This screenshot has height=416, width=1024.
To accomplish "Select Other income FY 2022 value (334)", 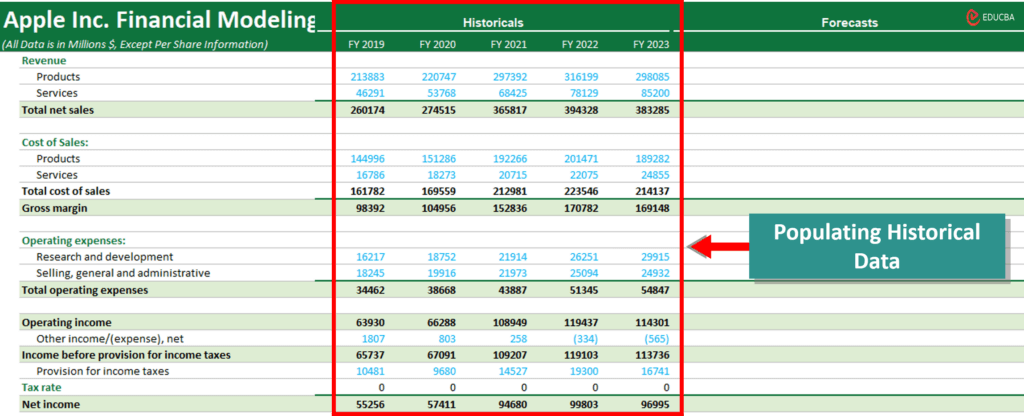I will (x=586, y=339).
